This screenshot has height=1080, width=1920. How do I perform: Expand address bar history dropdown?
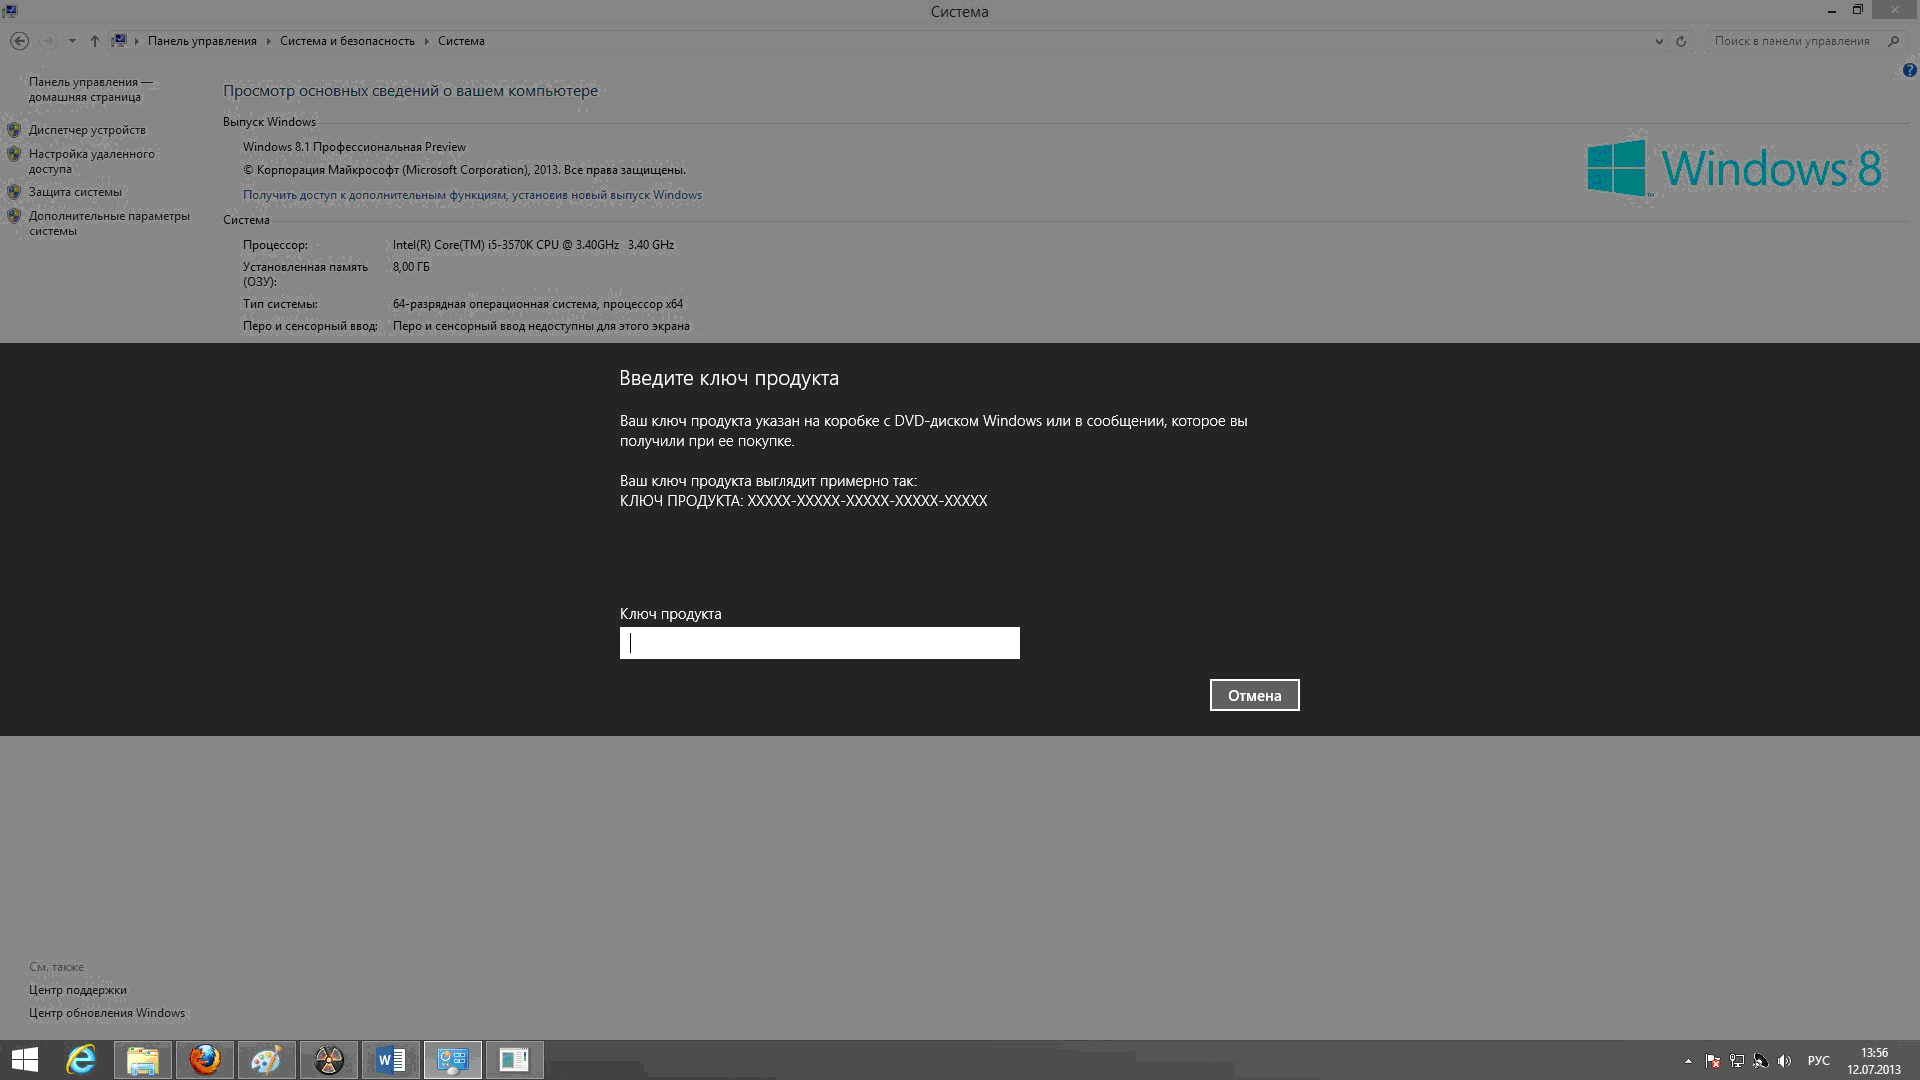point(1659,41)
